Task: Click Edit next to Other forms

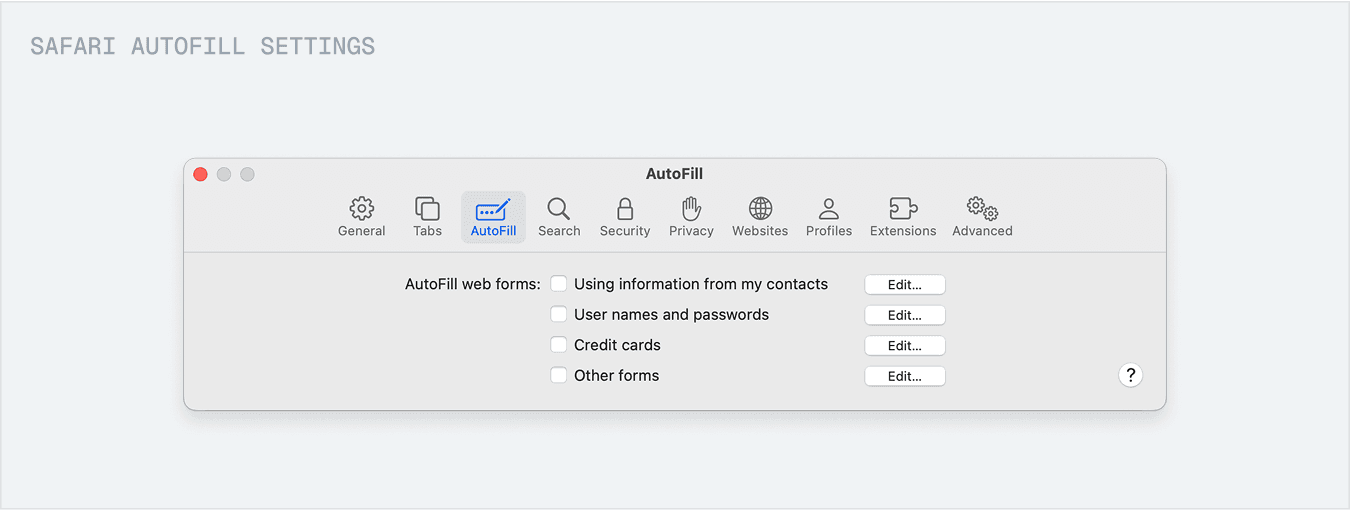Action: [904, 377]
